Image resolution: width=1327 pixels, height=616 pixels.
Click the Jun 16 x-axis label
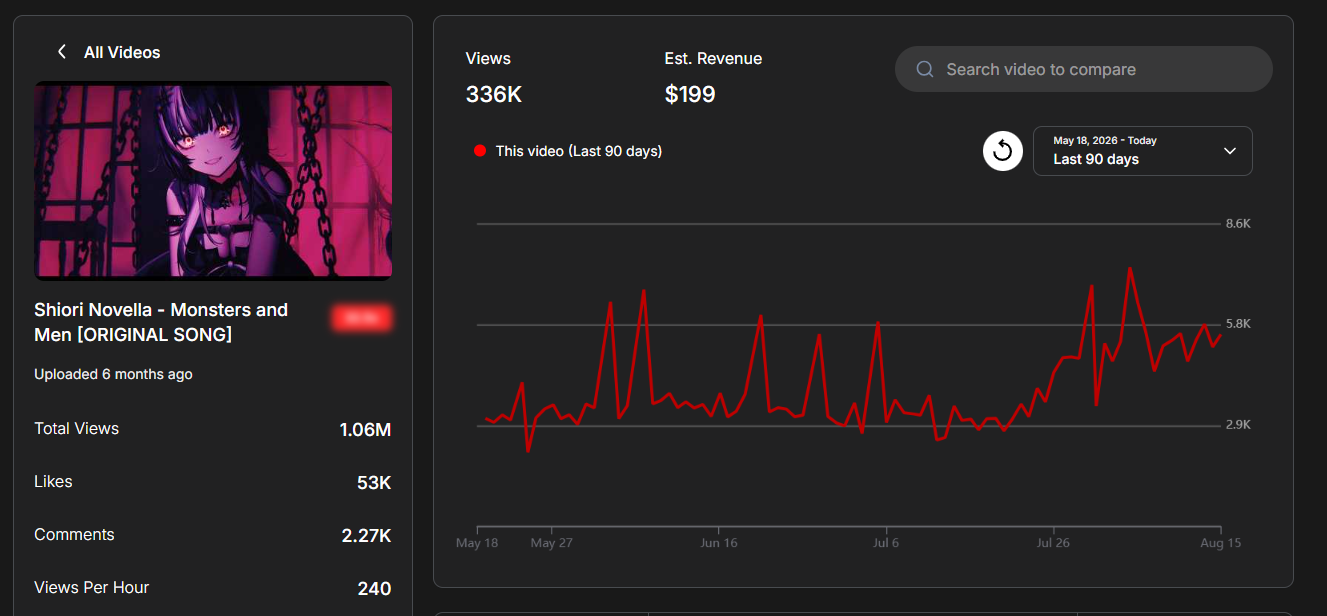click(x=719, y=543)
